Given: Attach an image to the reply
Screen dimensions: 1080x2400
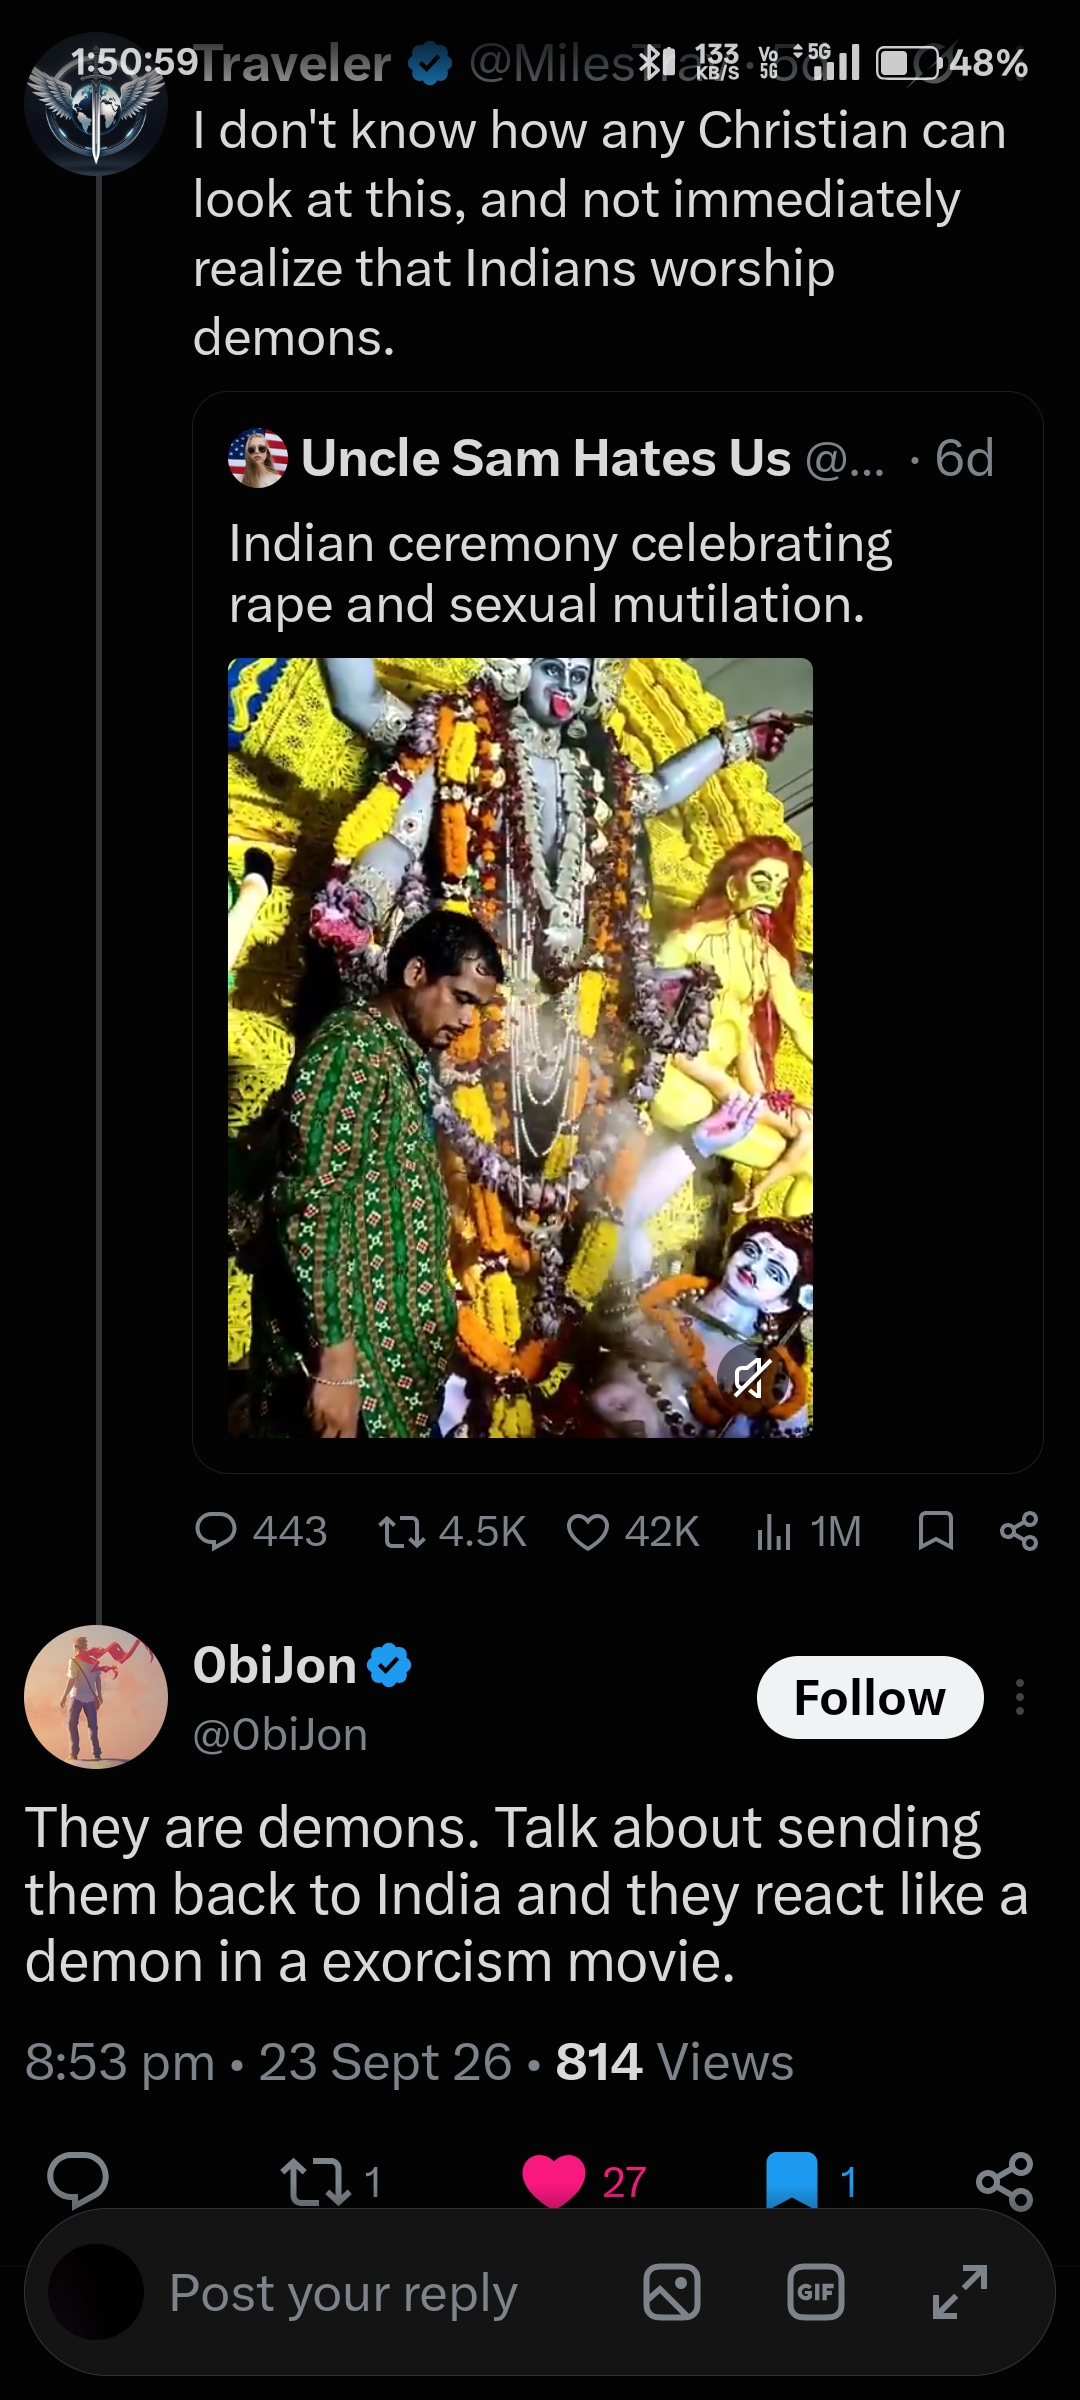Looking at the screenshot, I should (x=672, y=2292).
